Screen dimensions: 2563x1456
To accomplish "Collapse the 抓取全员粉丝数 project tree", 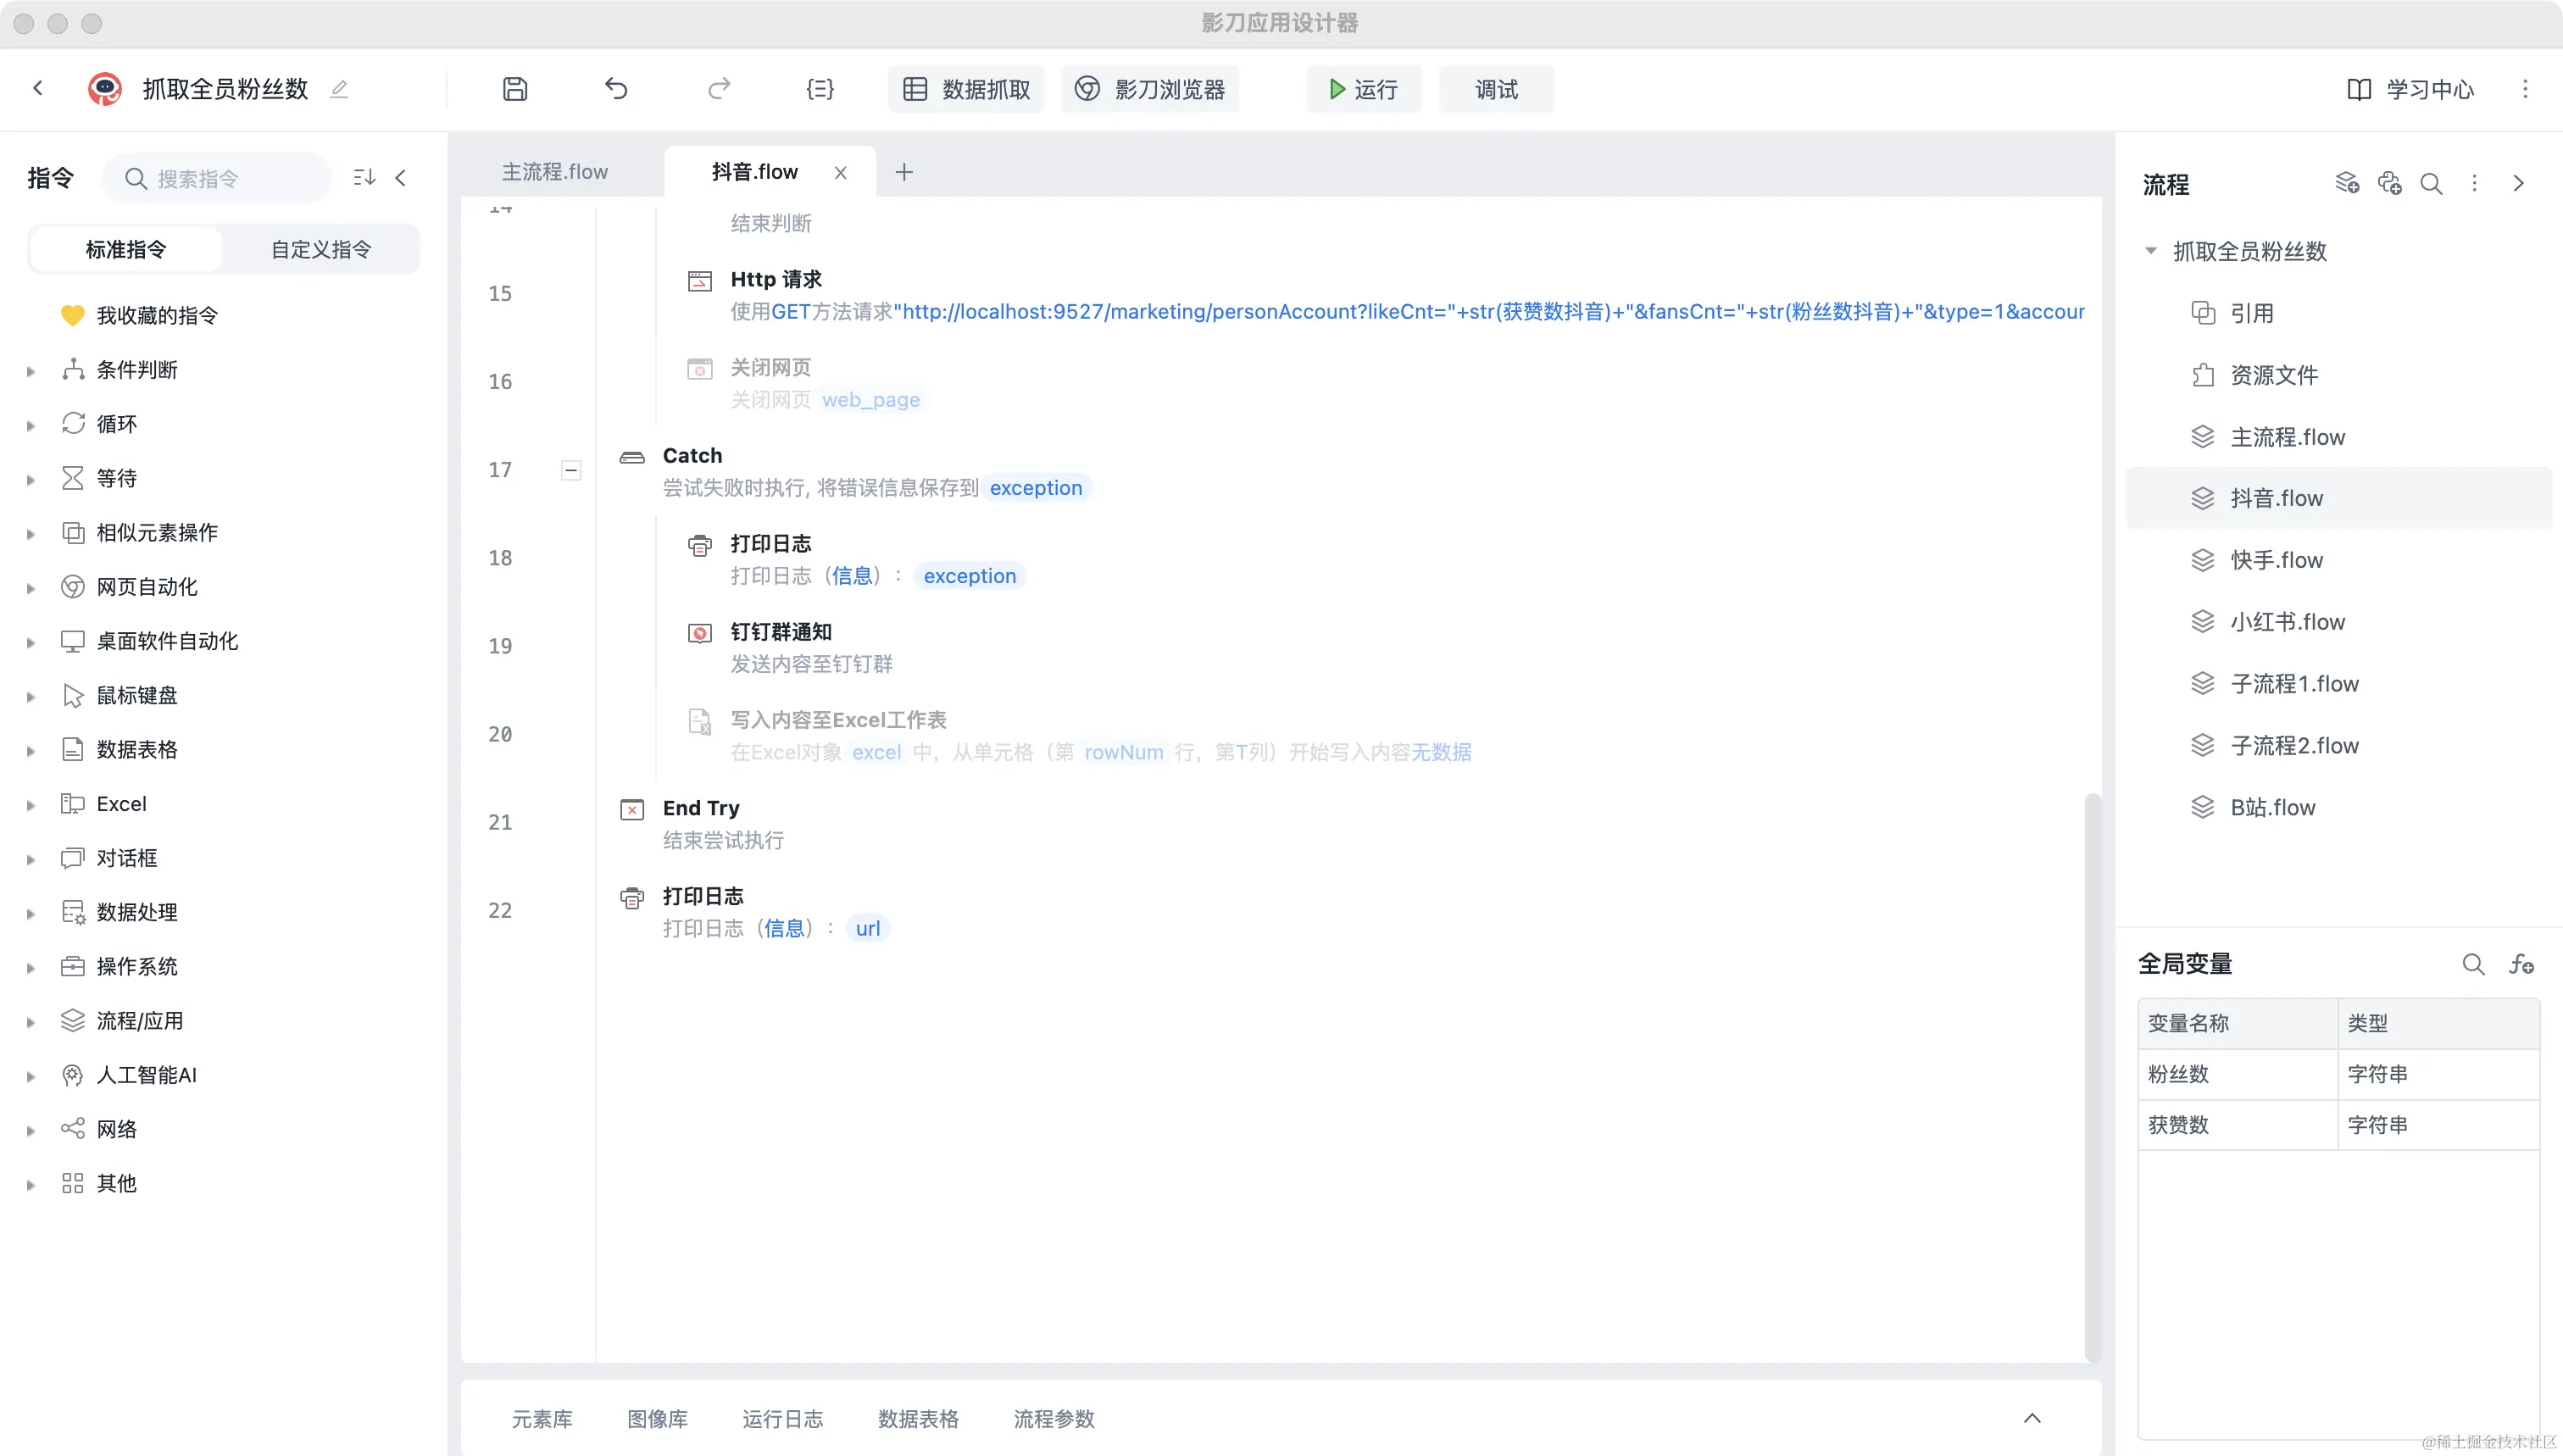I will tap(2151, 251).
